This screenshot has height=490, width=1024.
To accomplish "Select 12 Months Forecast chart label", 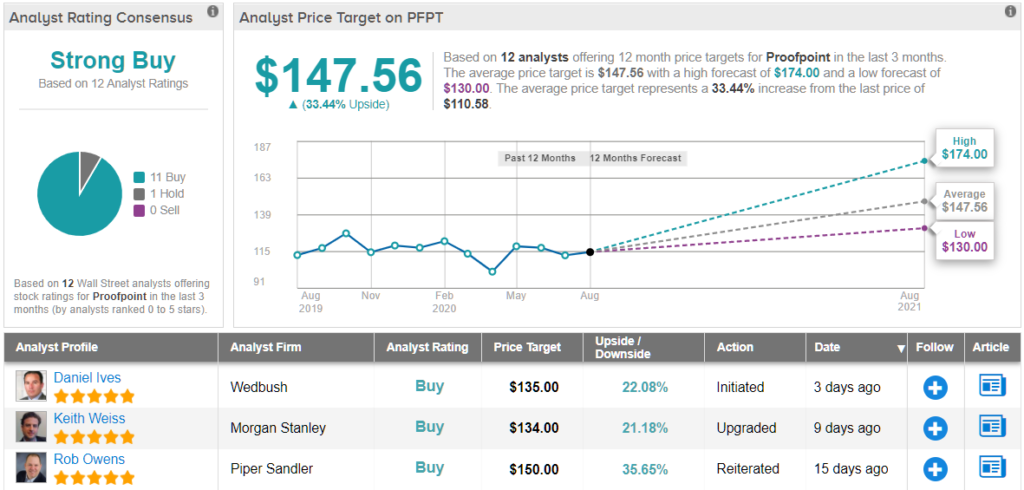I will point(635,158).
